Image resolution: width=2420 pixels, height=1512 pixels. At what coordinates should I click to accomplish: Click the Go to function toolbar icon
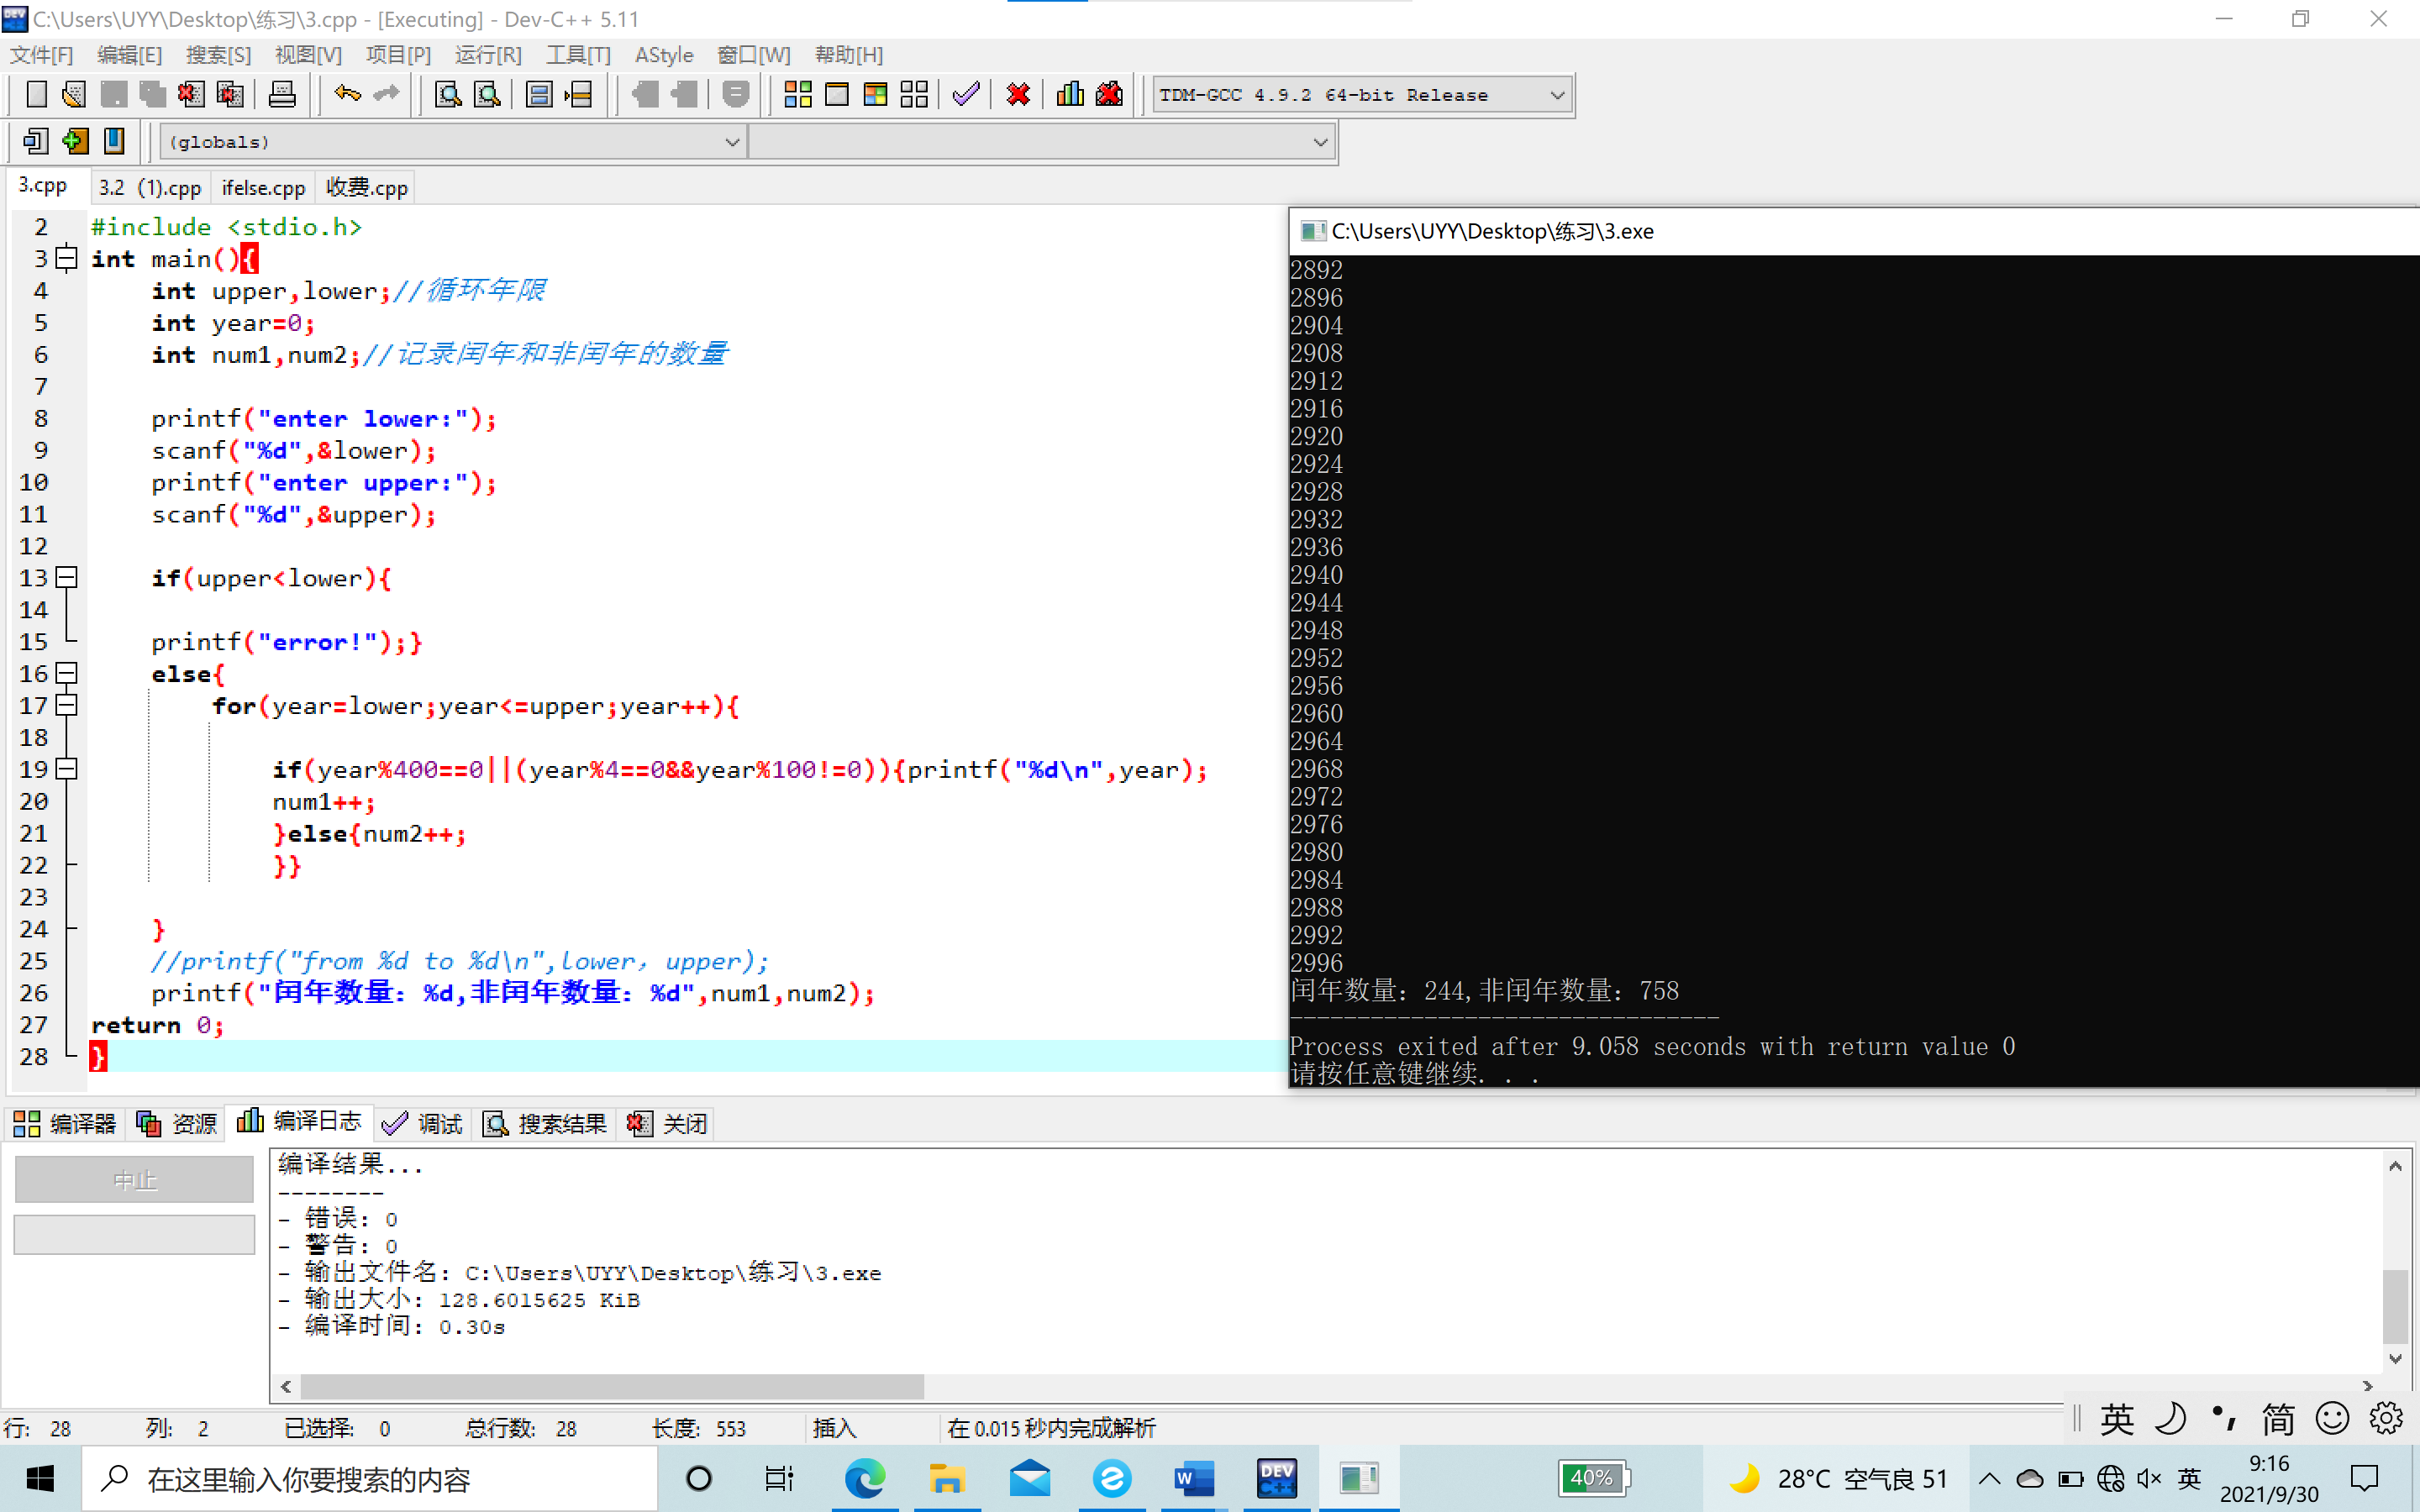point(539,95)
